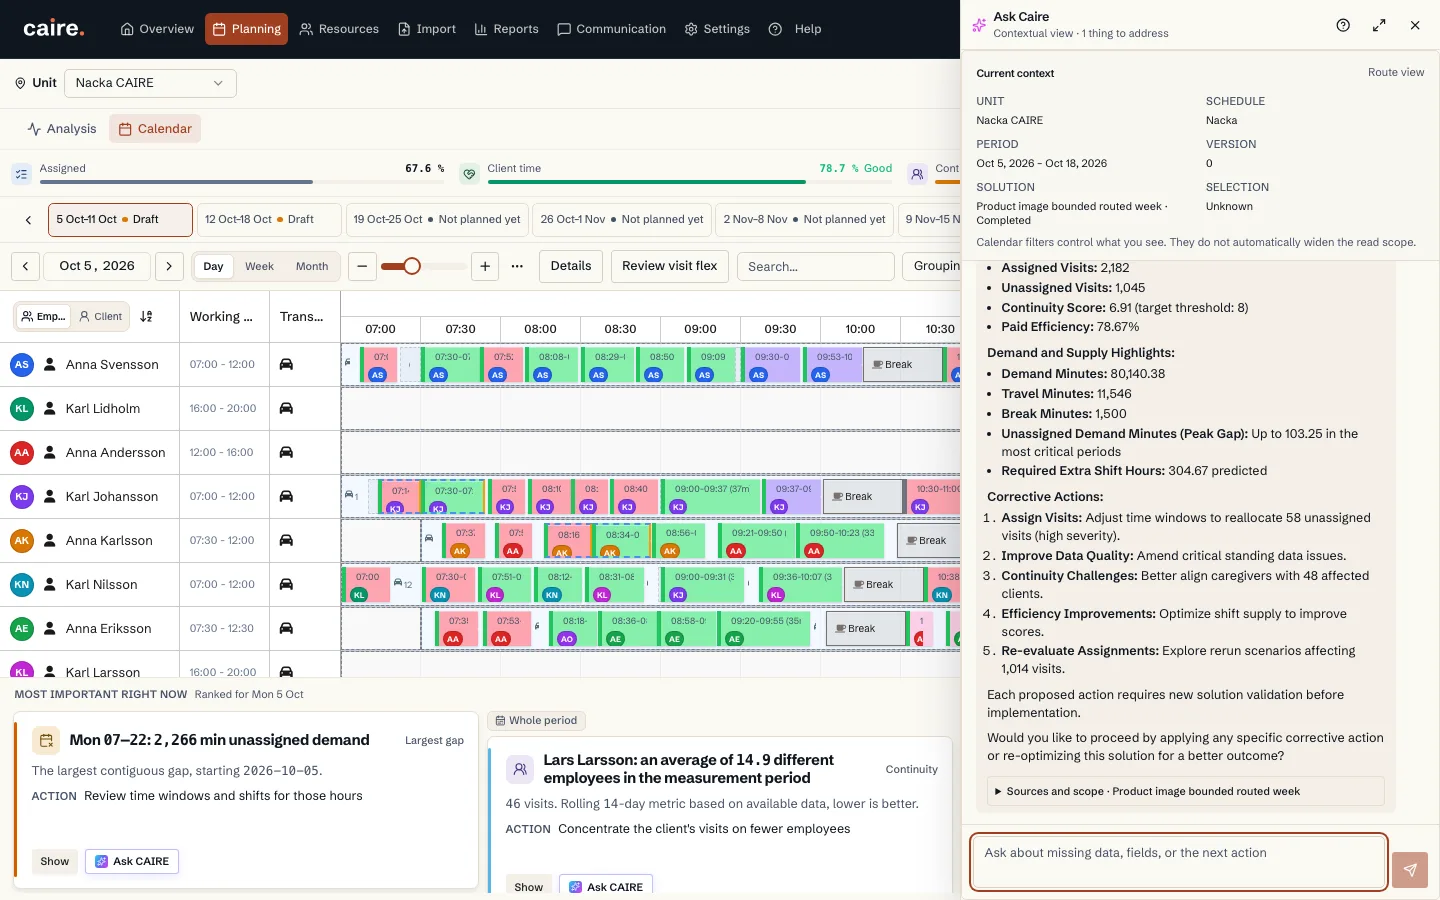Screen dimensions: 1440x900
Task: Click the Client time heart icon
Action: [469, 174]
